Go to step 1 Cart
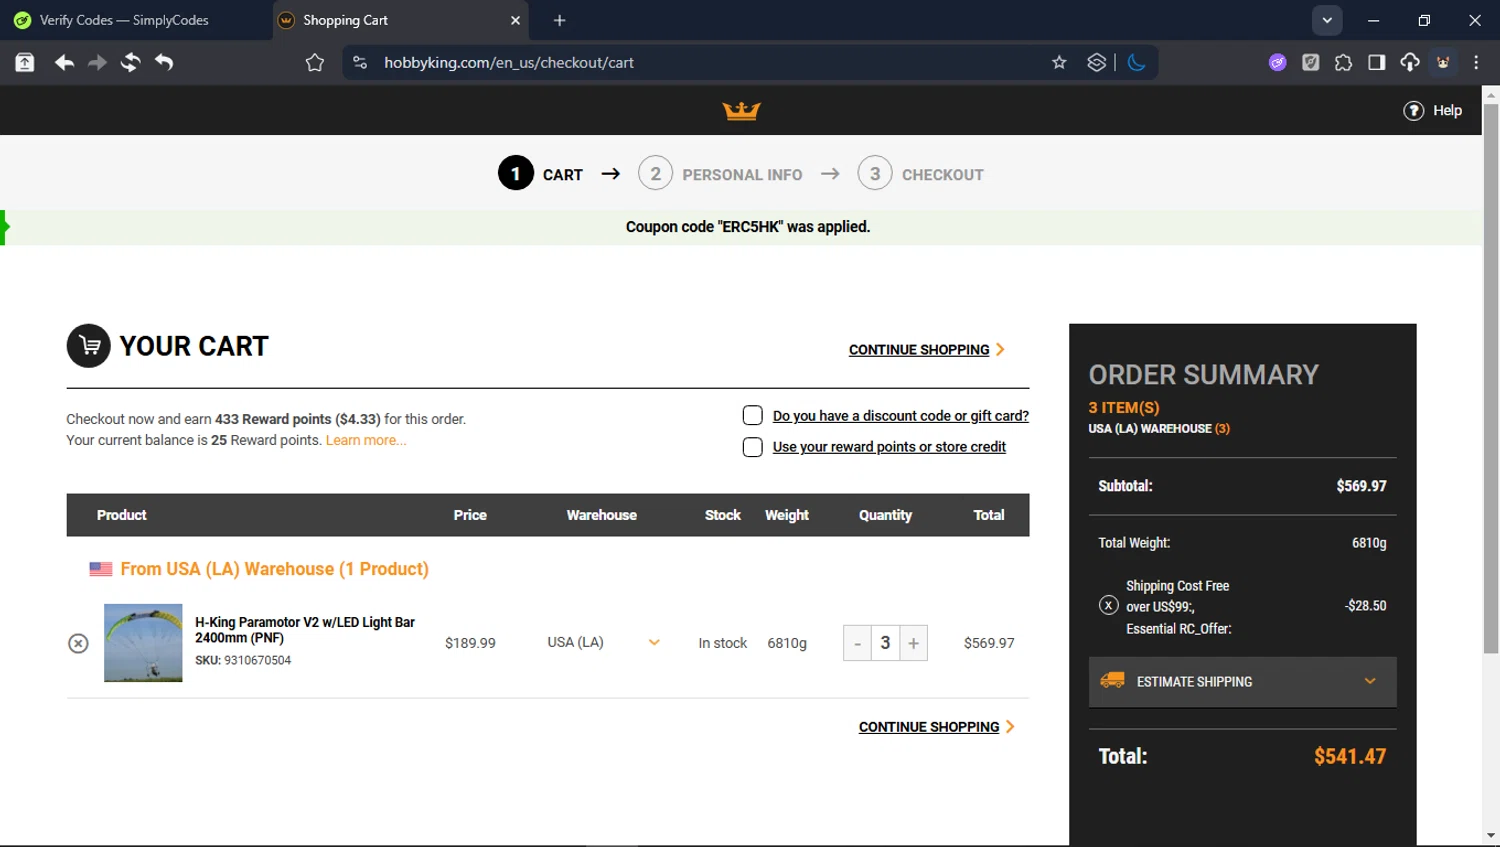This screenshot has width=1500, height=847. point(541,174)
